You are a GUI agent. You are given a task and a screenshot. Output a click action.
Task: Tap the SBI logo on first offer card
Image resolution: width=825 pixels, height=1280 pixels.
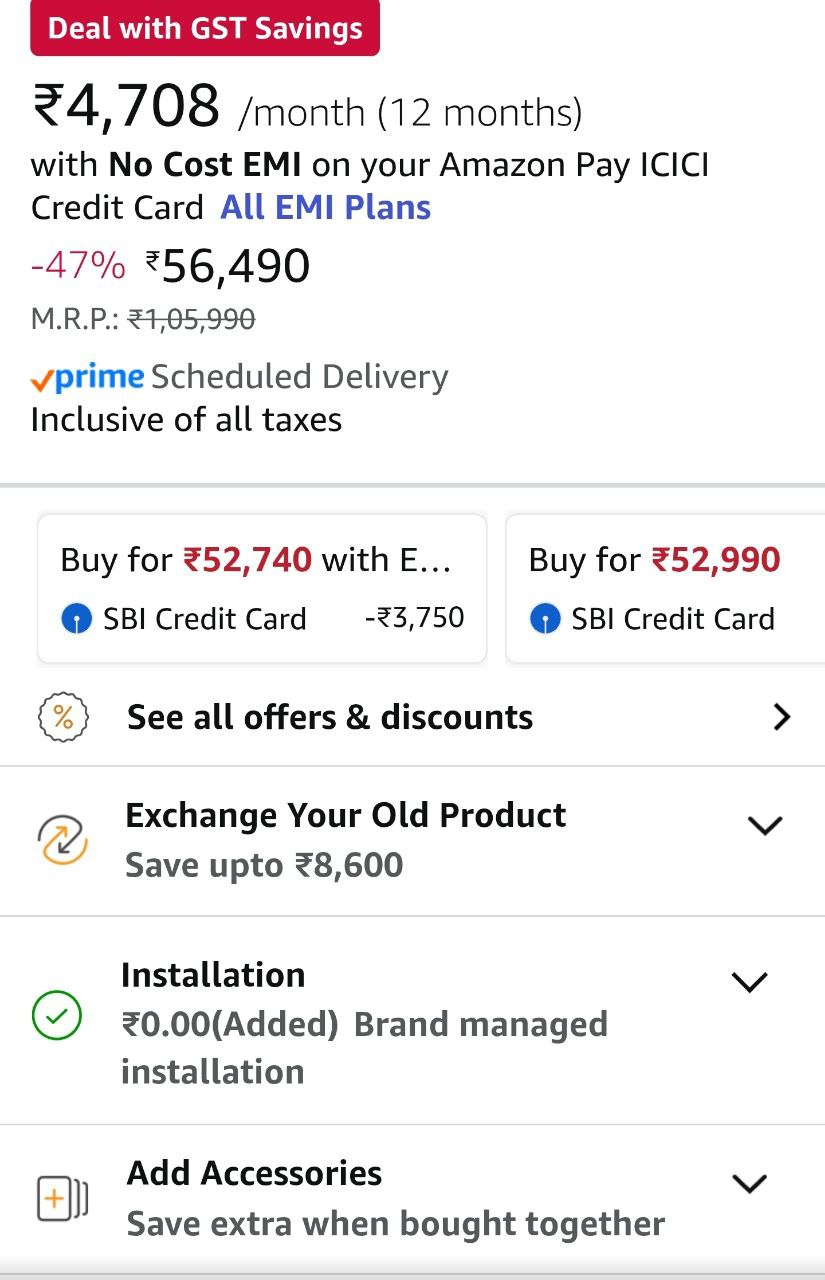coord(76,619)
